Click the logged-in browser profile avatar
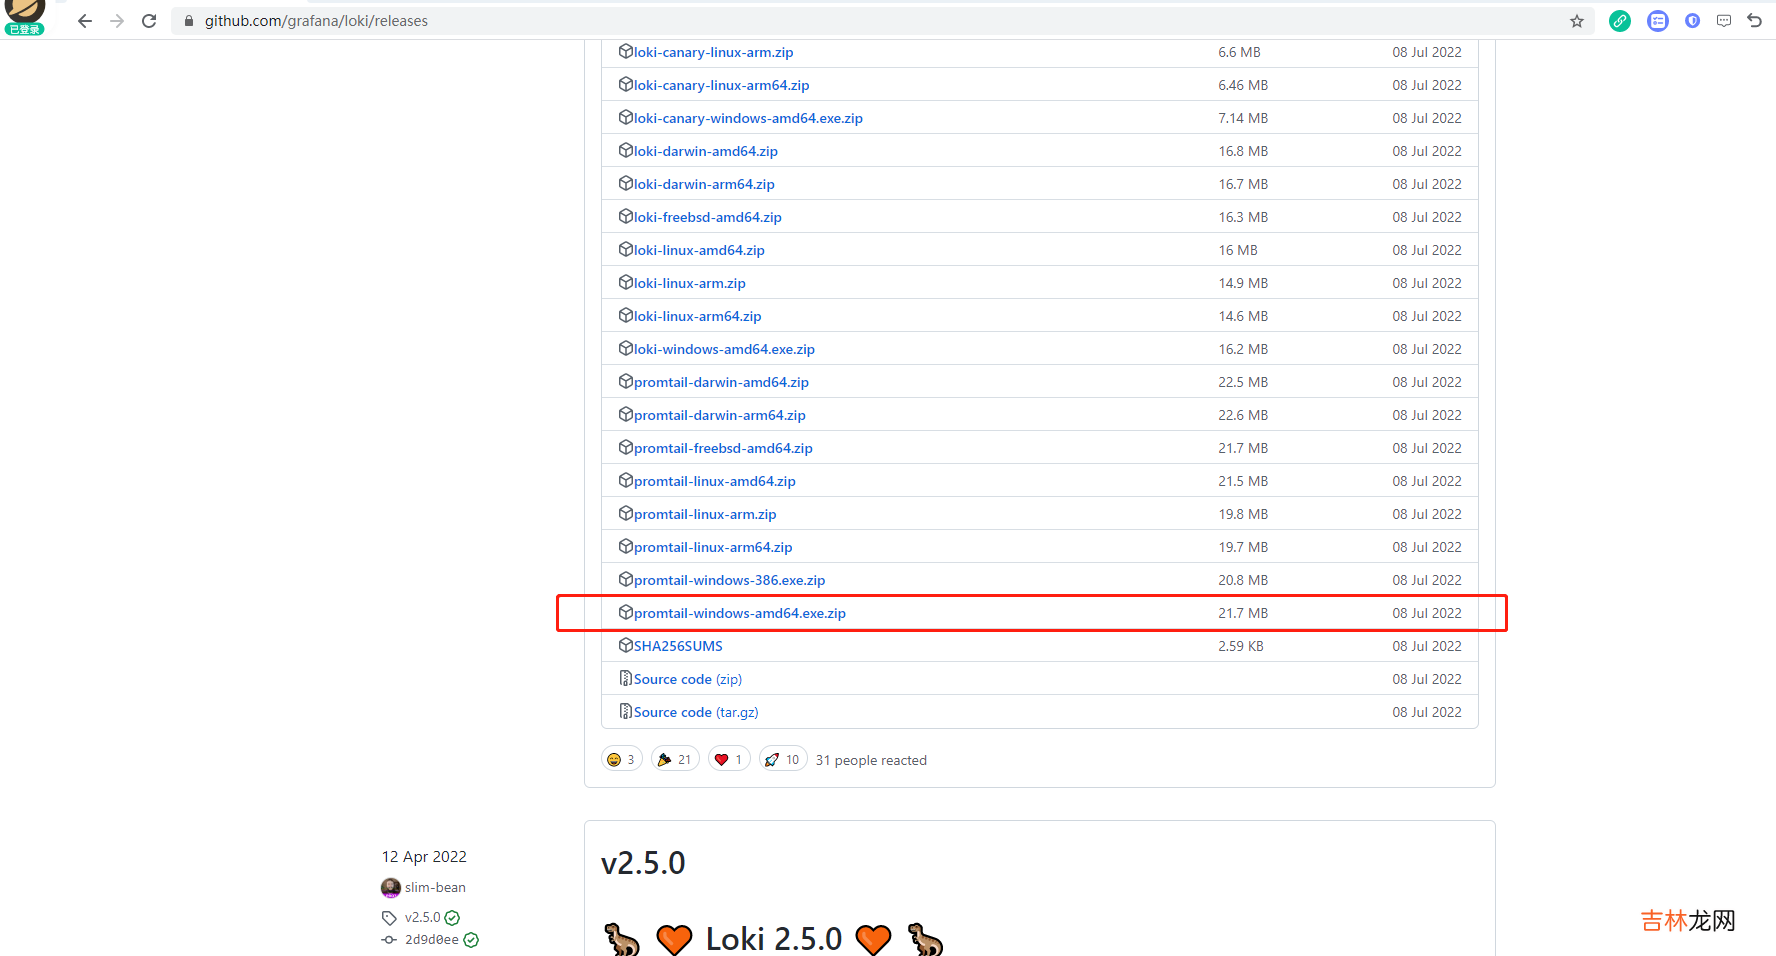The height and width of the screenshot is (956, 1776). [x=25, y=17]
